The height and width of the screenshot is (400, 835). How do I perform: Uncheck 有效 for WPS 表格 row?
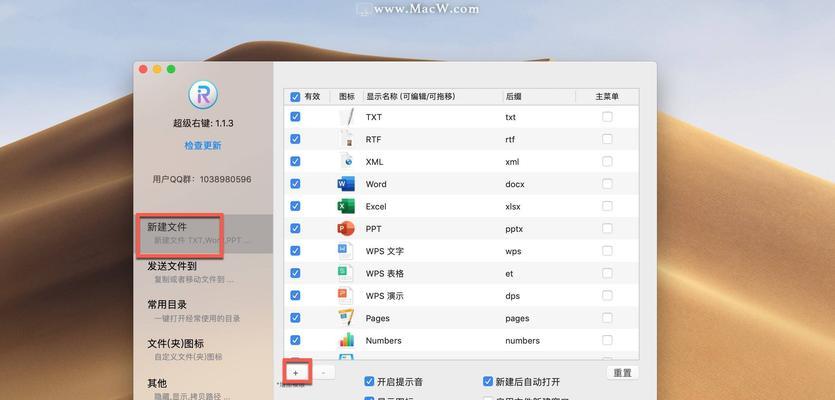[295, 273]
